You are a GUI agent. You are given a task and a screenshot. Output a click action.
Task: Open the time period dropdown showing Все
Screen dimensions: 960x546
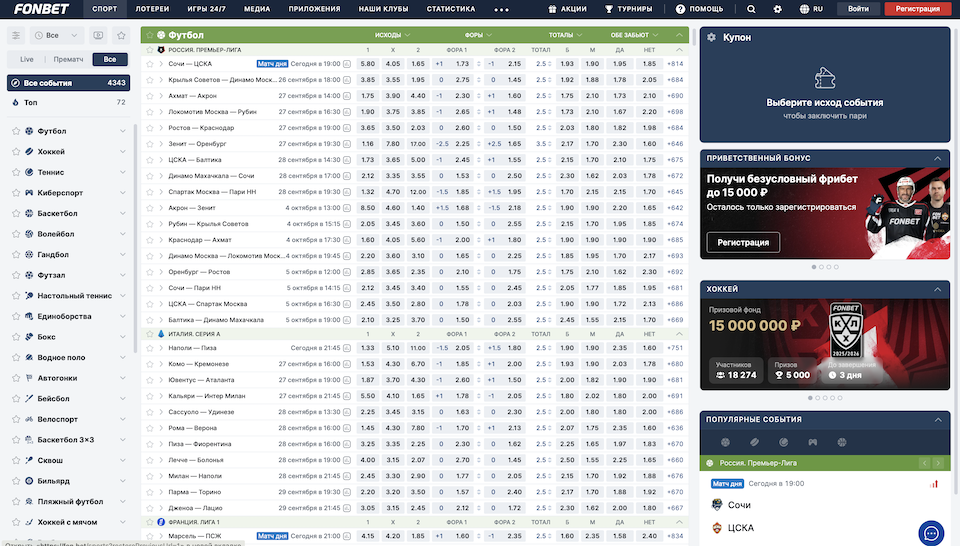[58, 35]
